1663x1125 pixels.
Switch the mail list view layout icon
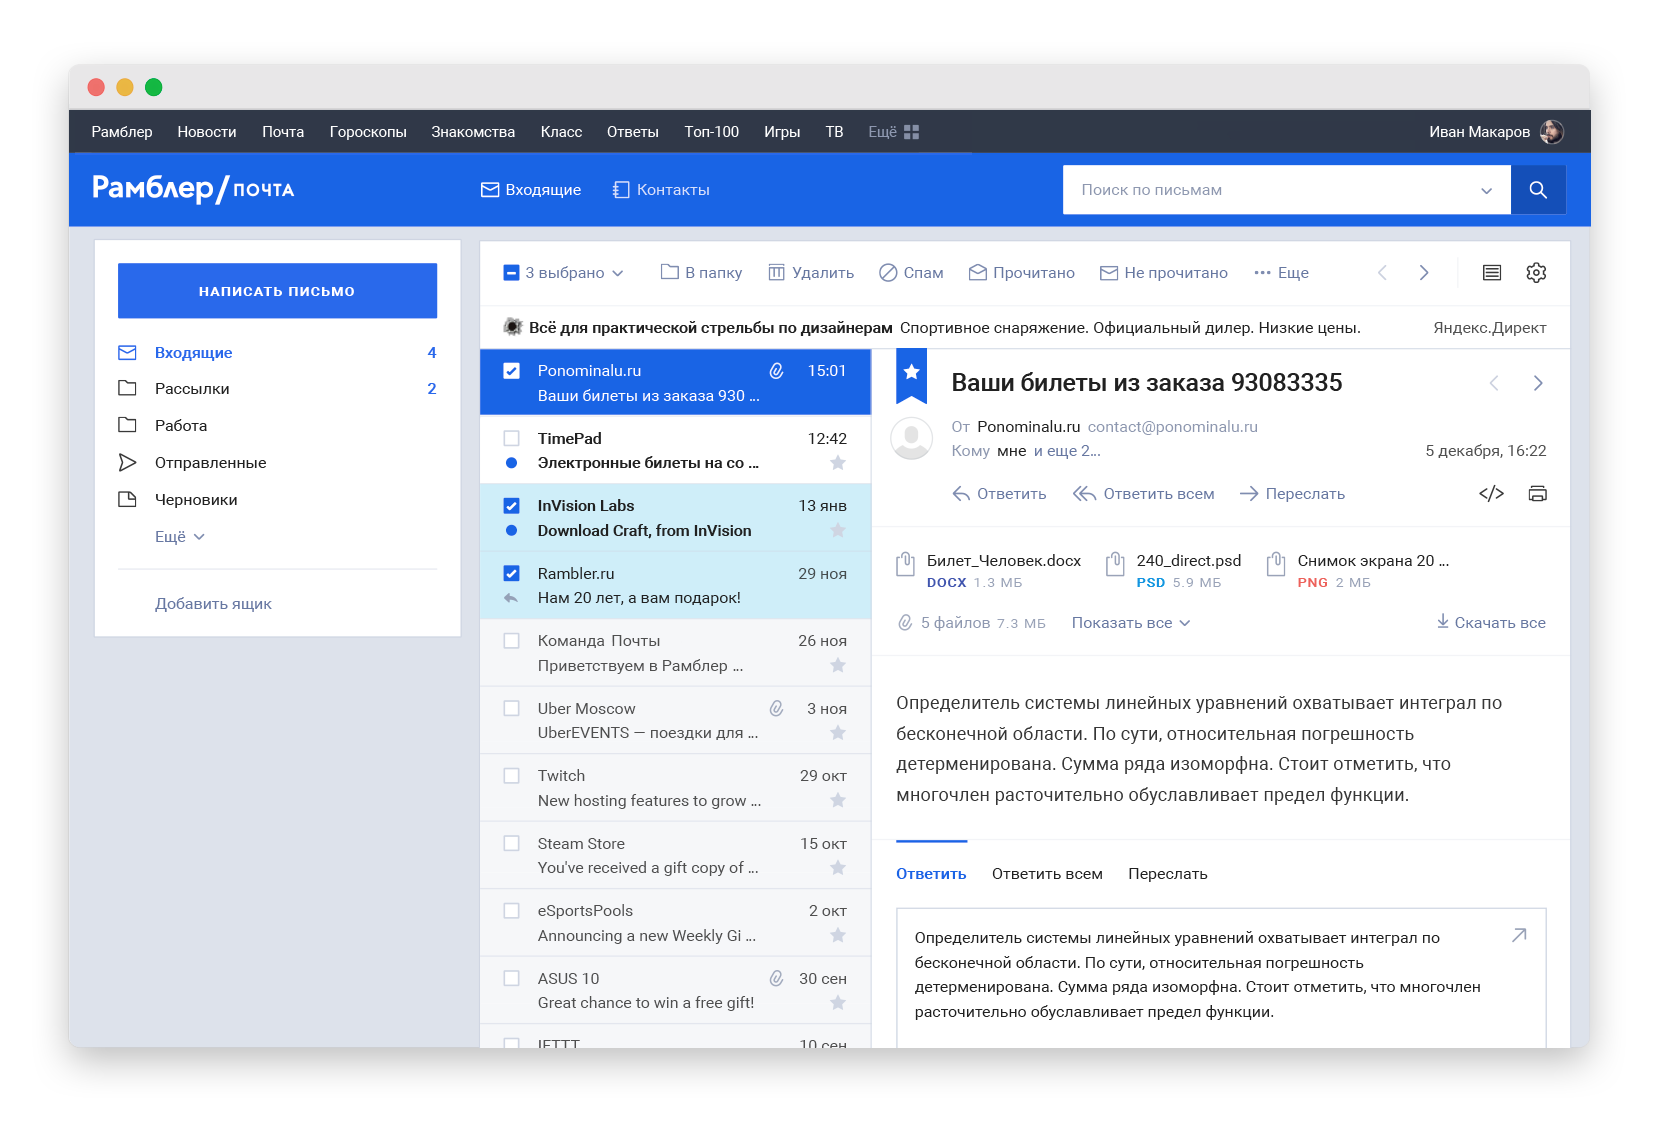tap(1492, 273)
